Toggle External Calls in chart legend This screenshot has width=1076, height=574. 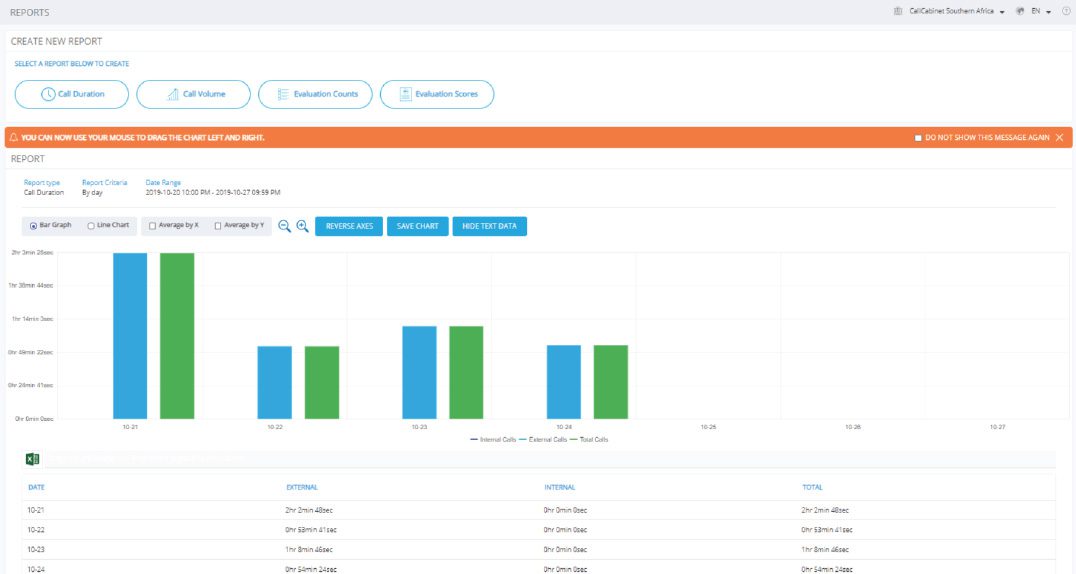pos(543,439)
